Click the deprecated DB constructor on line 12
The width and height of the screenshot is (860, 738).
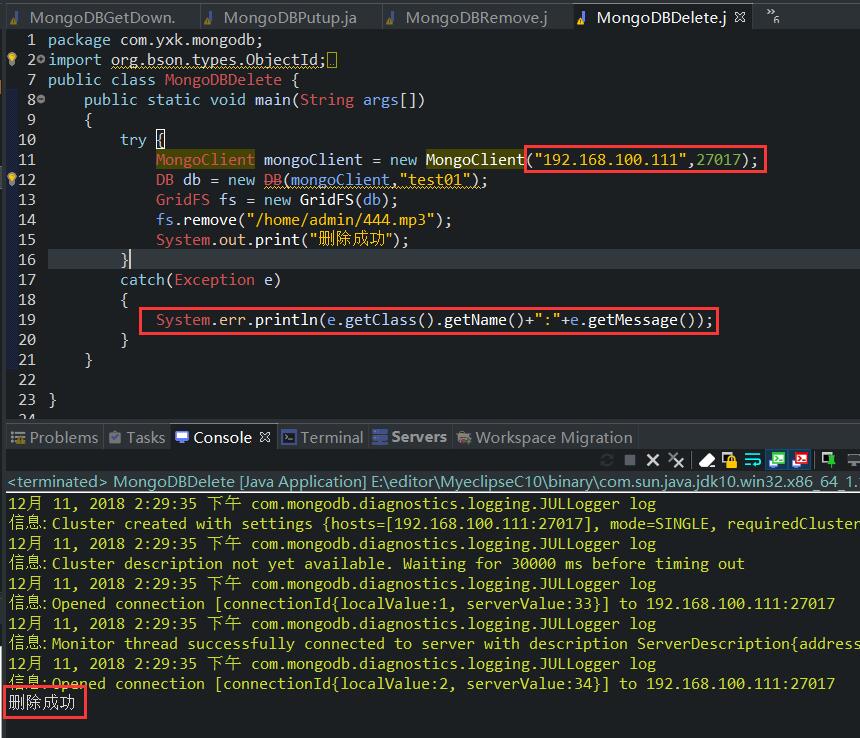point(272,179)
